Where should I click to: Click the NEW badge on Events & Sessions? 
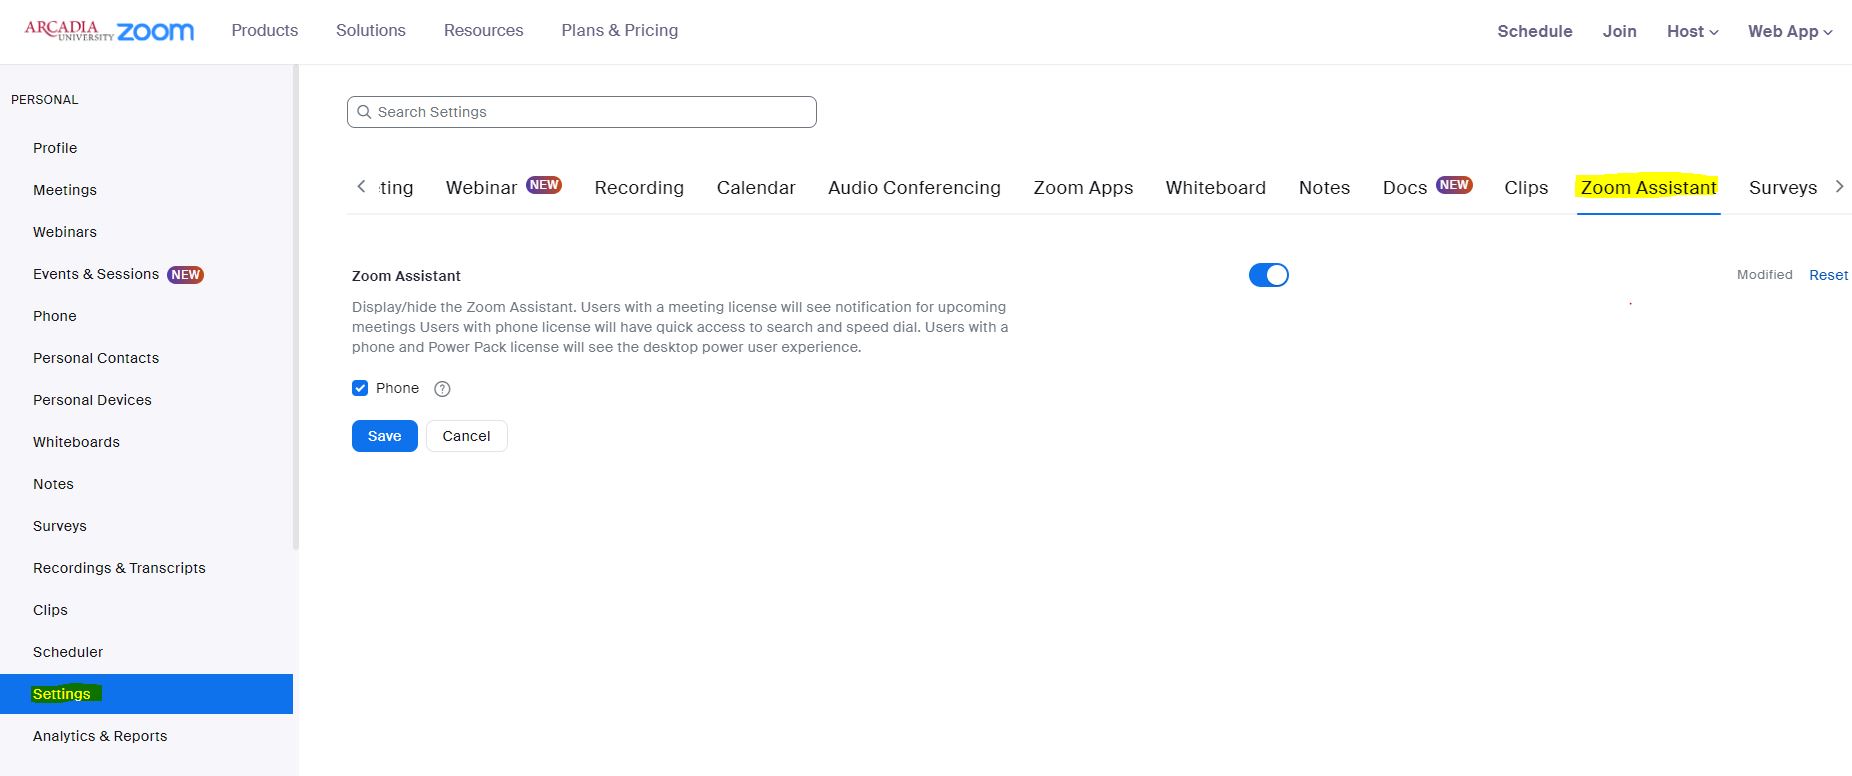tap(186, 275)
